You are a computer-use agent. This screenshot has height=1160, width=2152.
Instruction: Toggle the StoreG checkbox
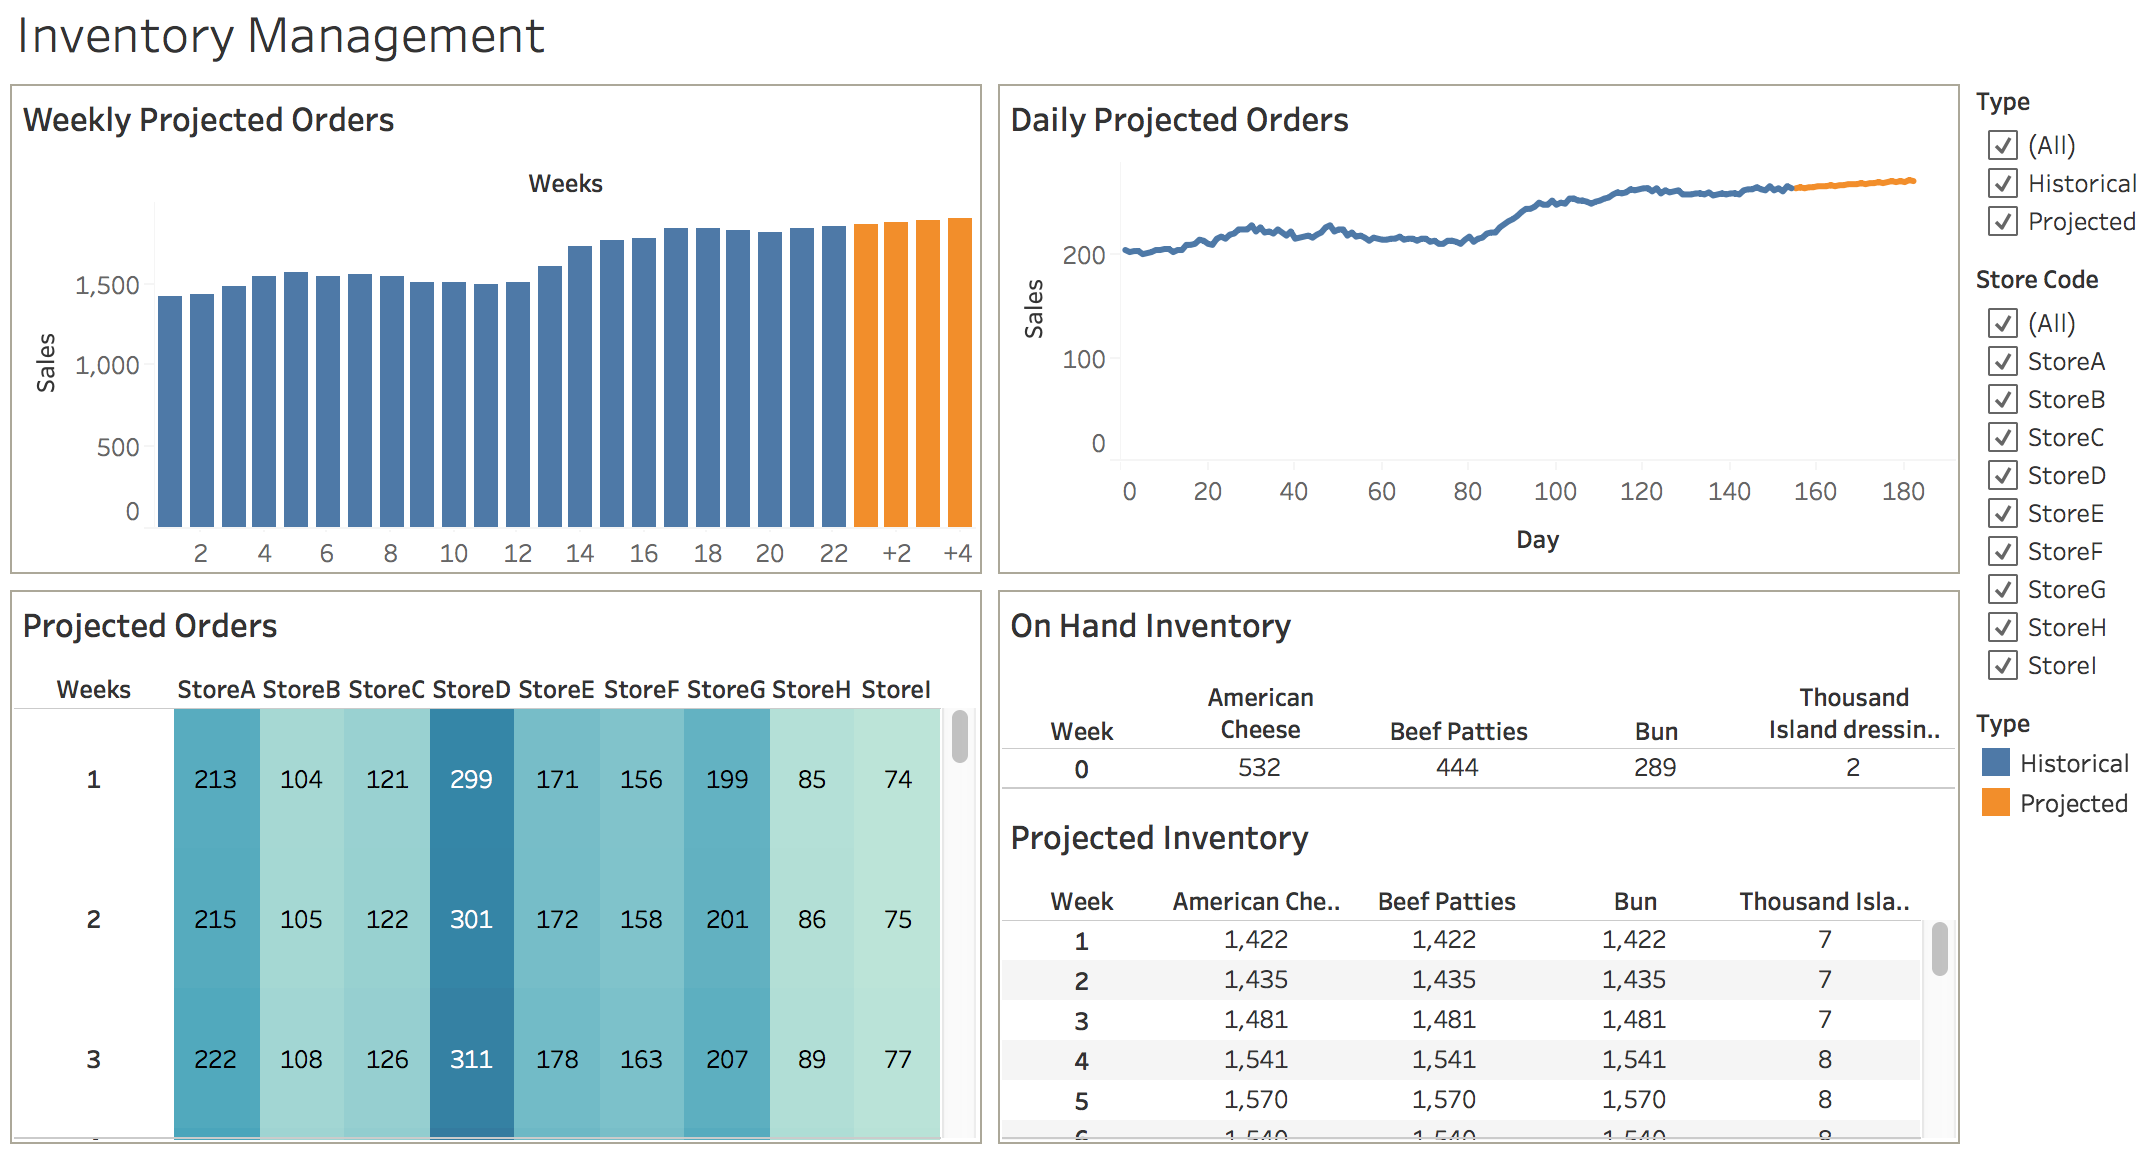coord(2003,589)
